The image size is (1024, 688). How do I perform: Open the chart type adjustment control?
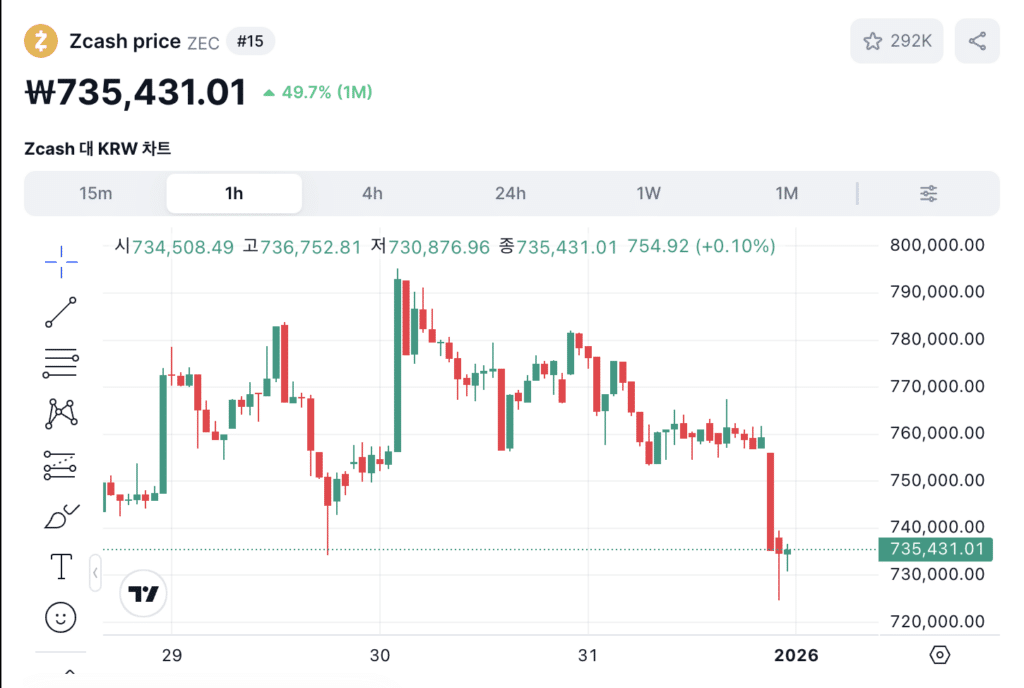928,193
